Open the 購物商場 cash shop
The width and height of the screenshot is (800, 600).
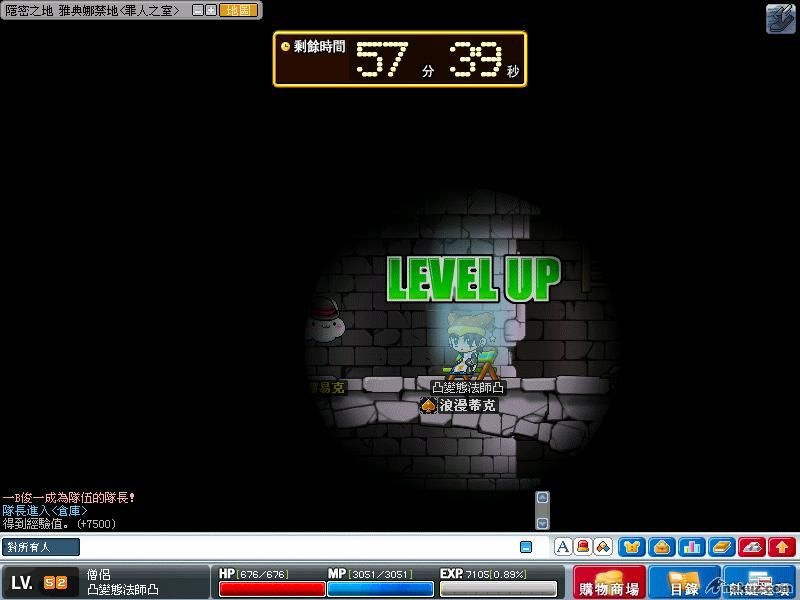pyautogui.click(x=609, y=583)
